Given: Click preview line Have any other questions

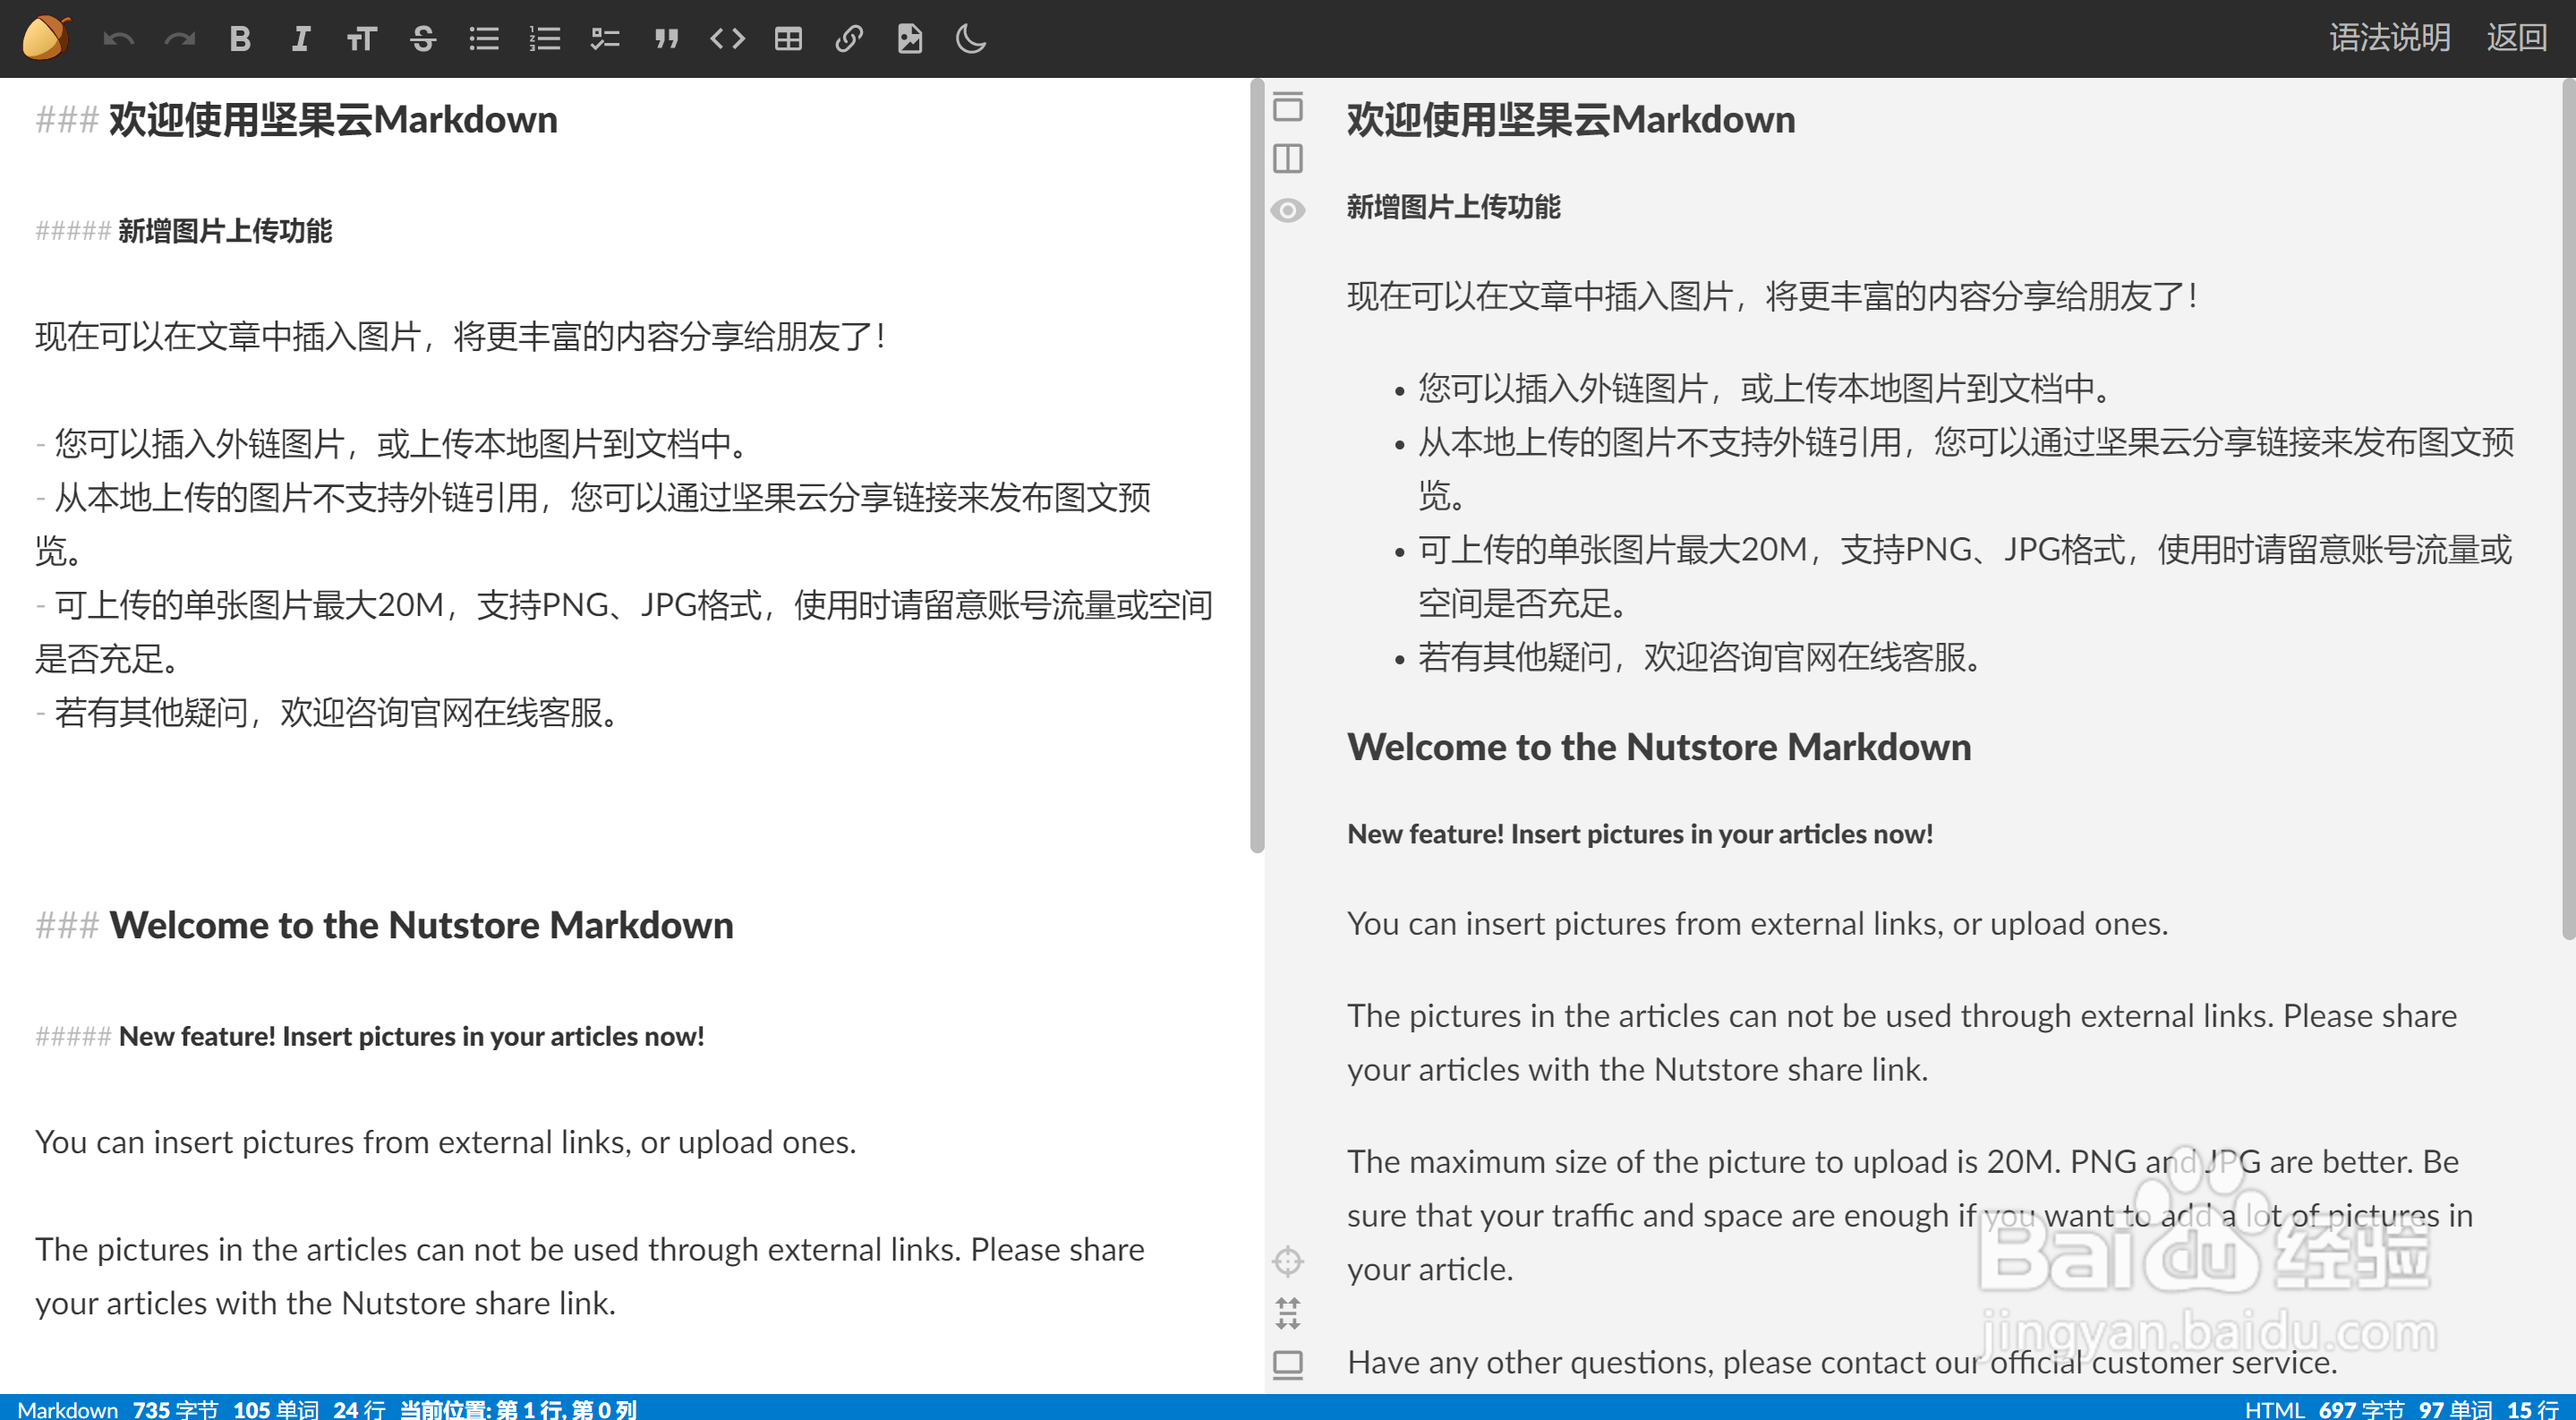Looking at the screenshot, I should pos(1842,1363).
